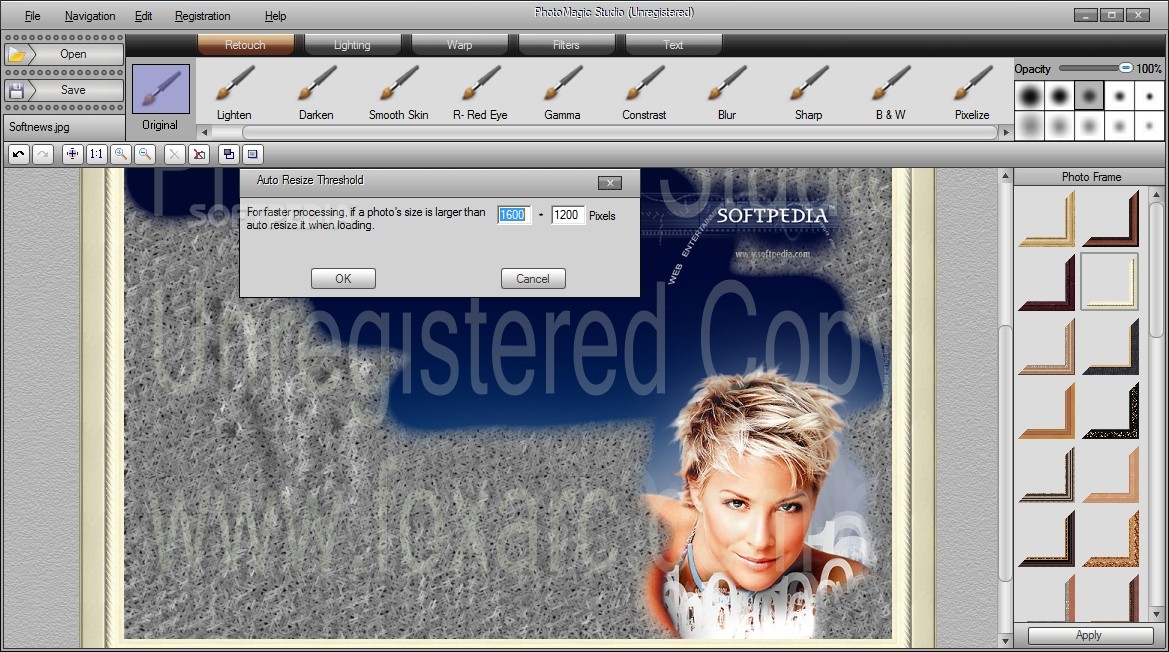The image size is (1169, 652).
Task: Pick the B & W brush
Action: [x=890, y=92]
